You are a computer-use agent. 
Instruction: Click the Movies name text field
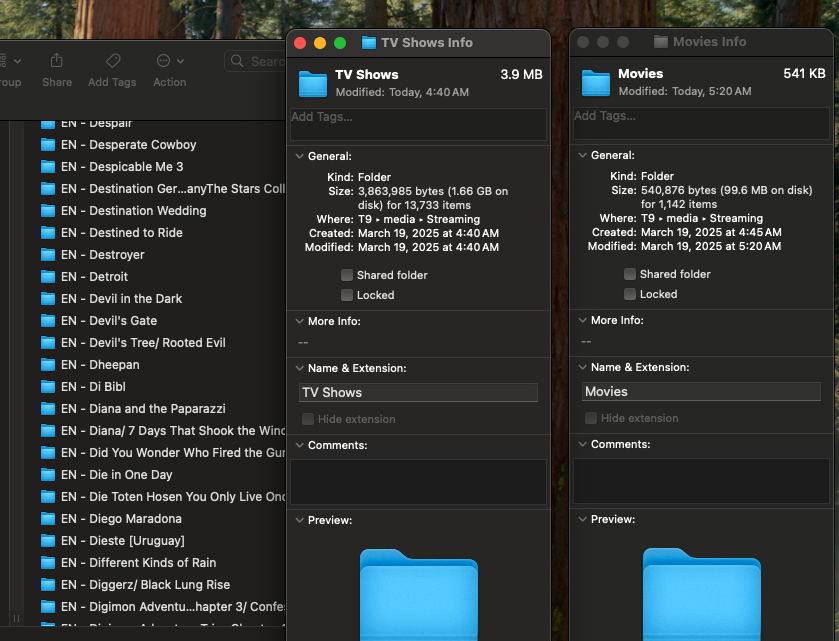tap(701, 392)
